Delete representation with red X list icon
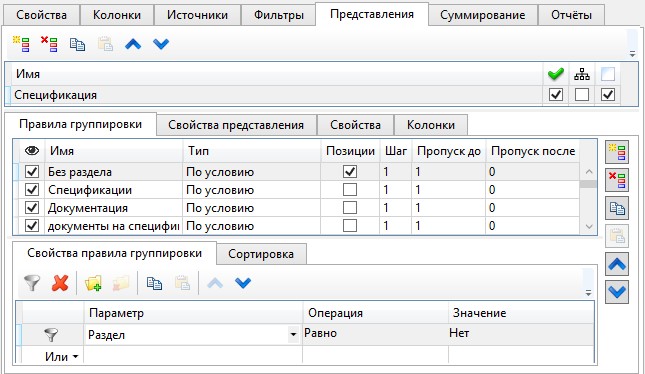645x374 pixels. pyautogui.click(x=49, y=44)
